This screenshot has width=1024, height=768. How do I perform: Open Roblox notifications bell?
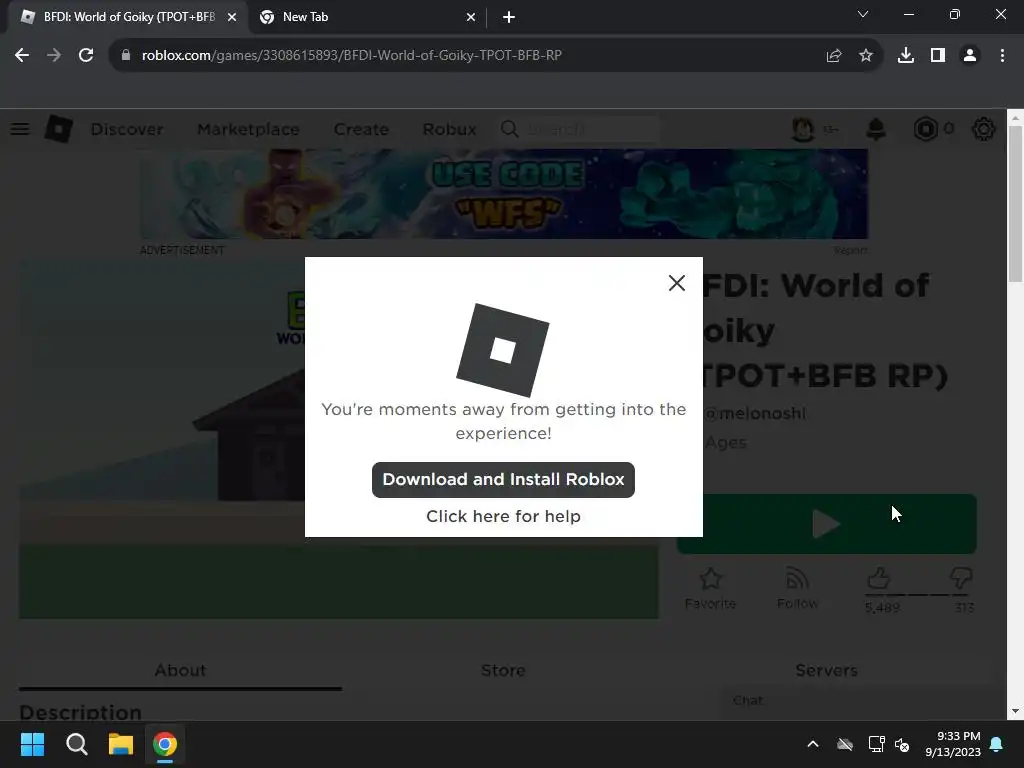[876, 129]
